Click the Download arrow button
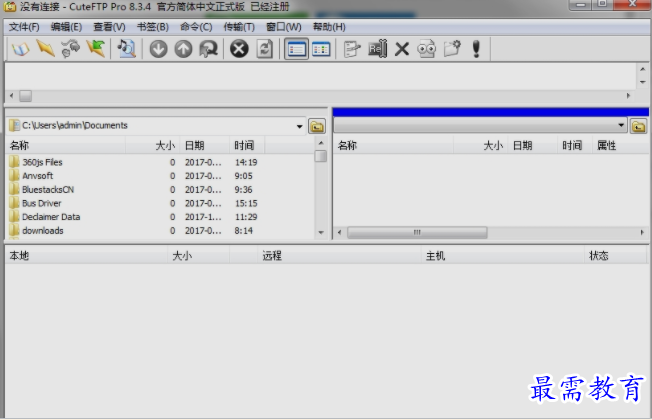 pyautogui.click(x=158, y=49)
